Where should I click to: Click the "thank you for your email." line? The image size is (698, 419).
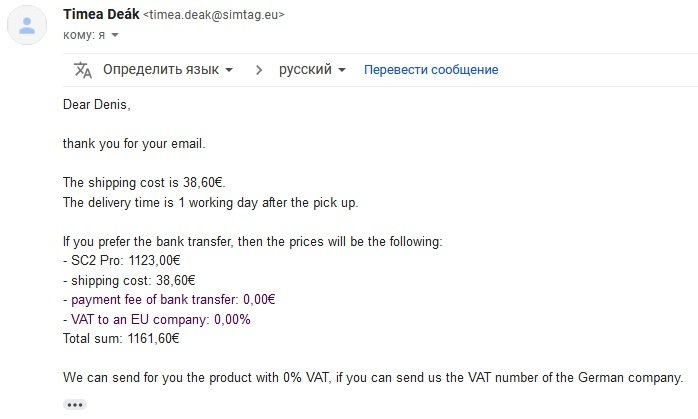tap(134, 143)
